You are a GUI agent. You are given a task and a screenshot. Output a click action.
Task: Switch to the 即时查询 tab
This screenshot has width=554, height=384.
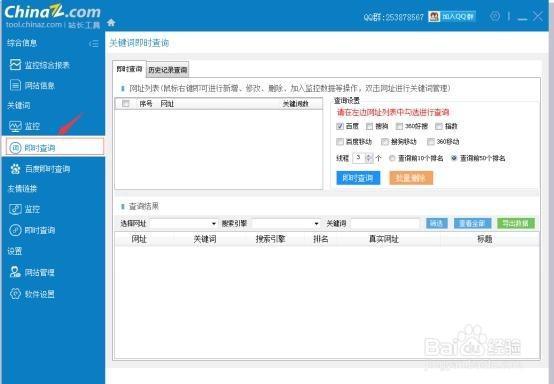[129, 69]
